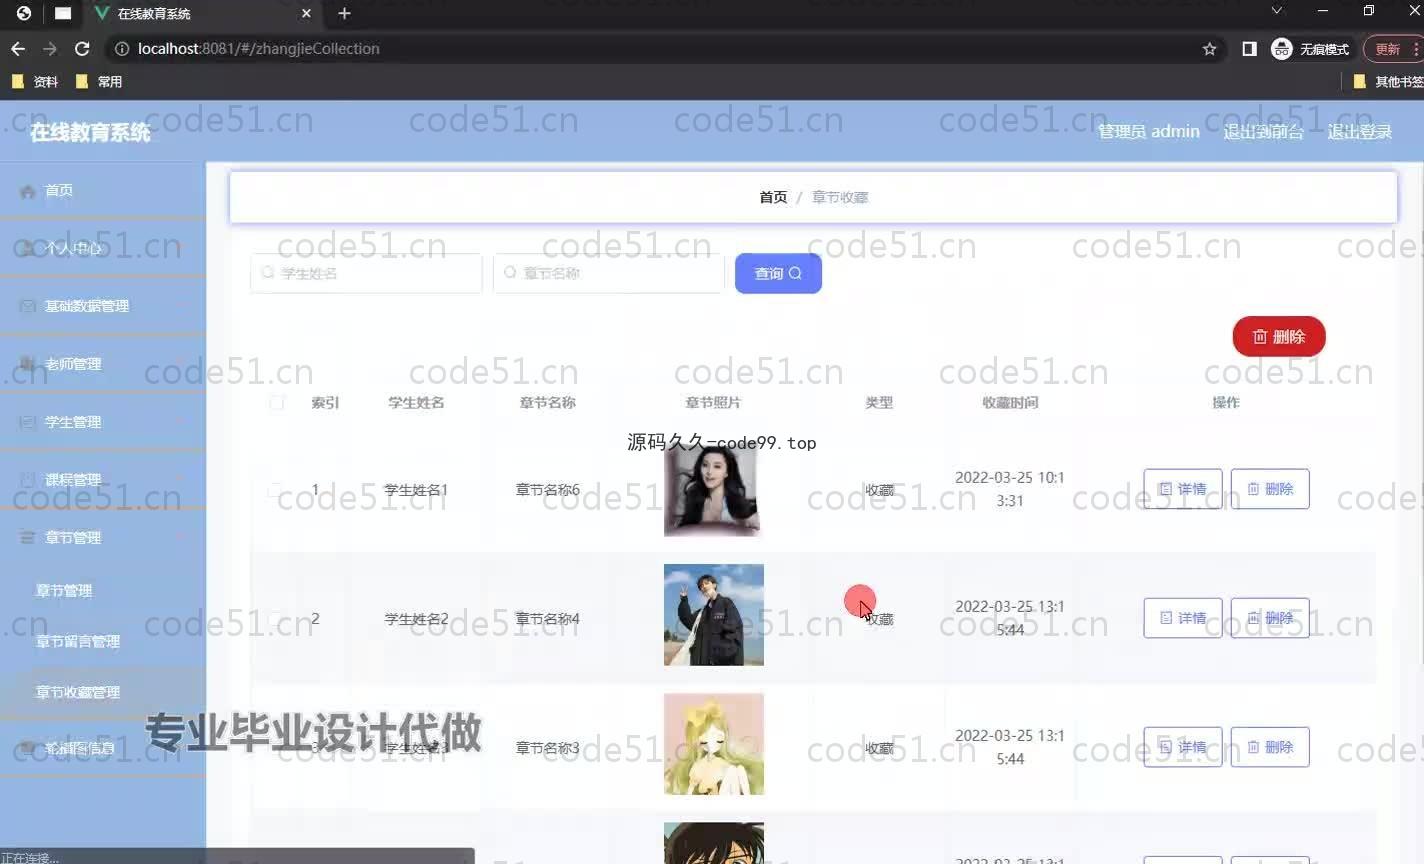Delete the 学生姓名1 row
This screenshot has height=864, width=1424.
click(1270, 489)
